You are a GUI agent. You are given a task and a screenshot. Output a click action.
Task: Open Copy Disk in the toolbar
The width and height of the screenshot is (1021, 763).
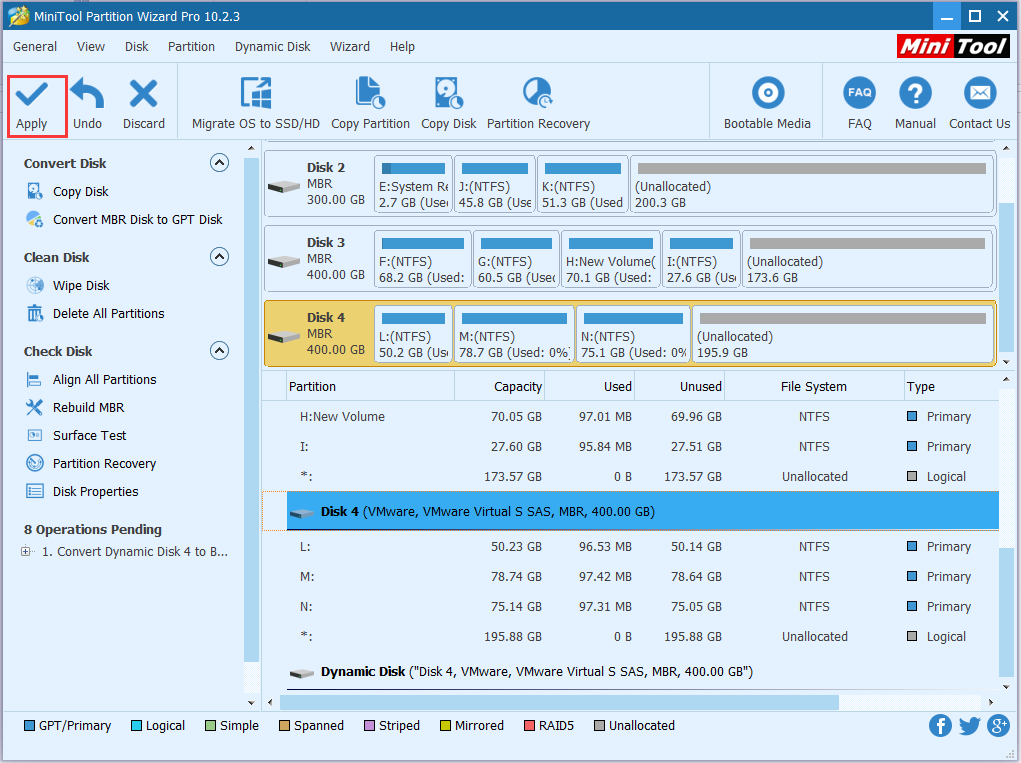449,106
